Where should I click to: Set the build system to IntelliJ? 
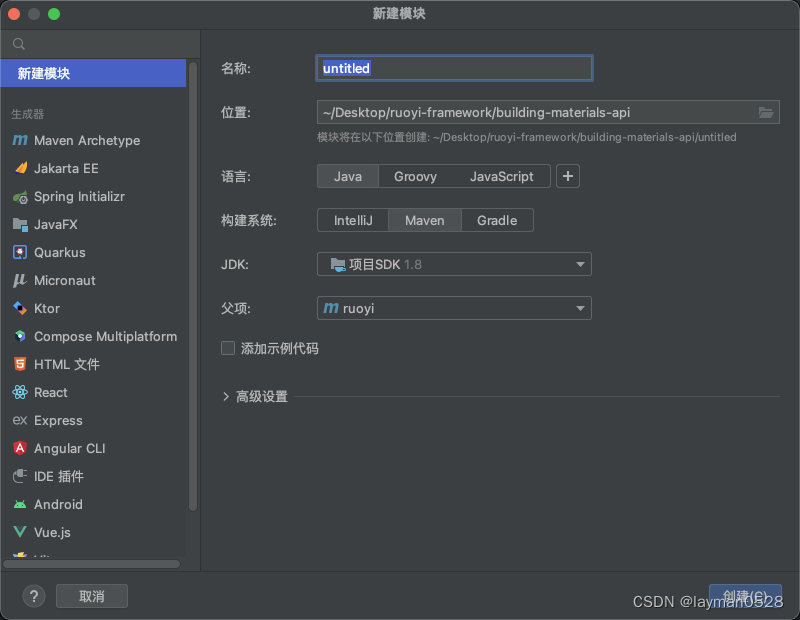353,220
